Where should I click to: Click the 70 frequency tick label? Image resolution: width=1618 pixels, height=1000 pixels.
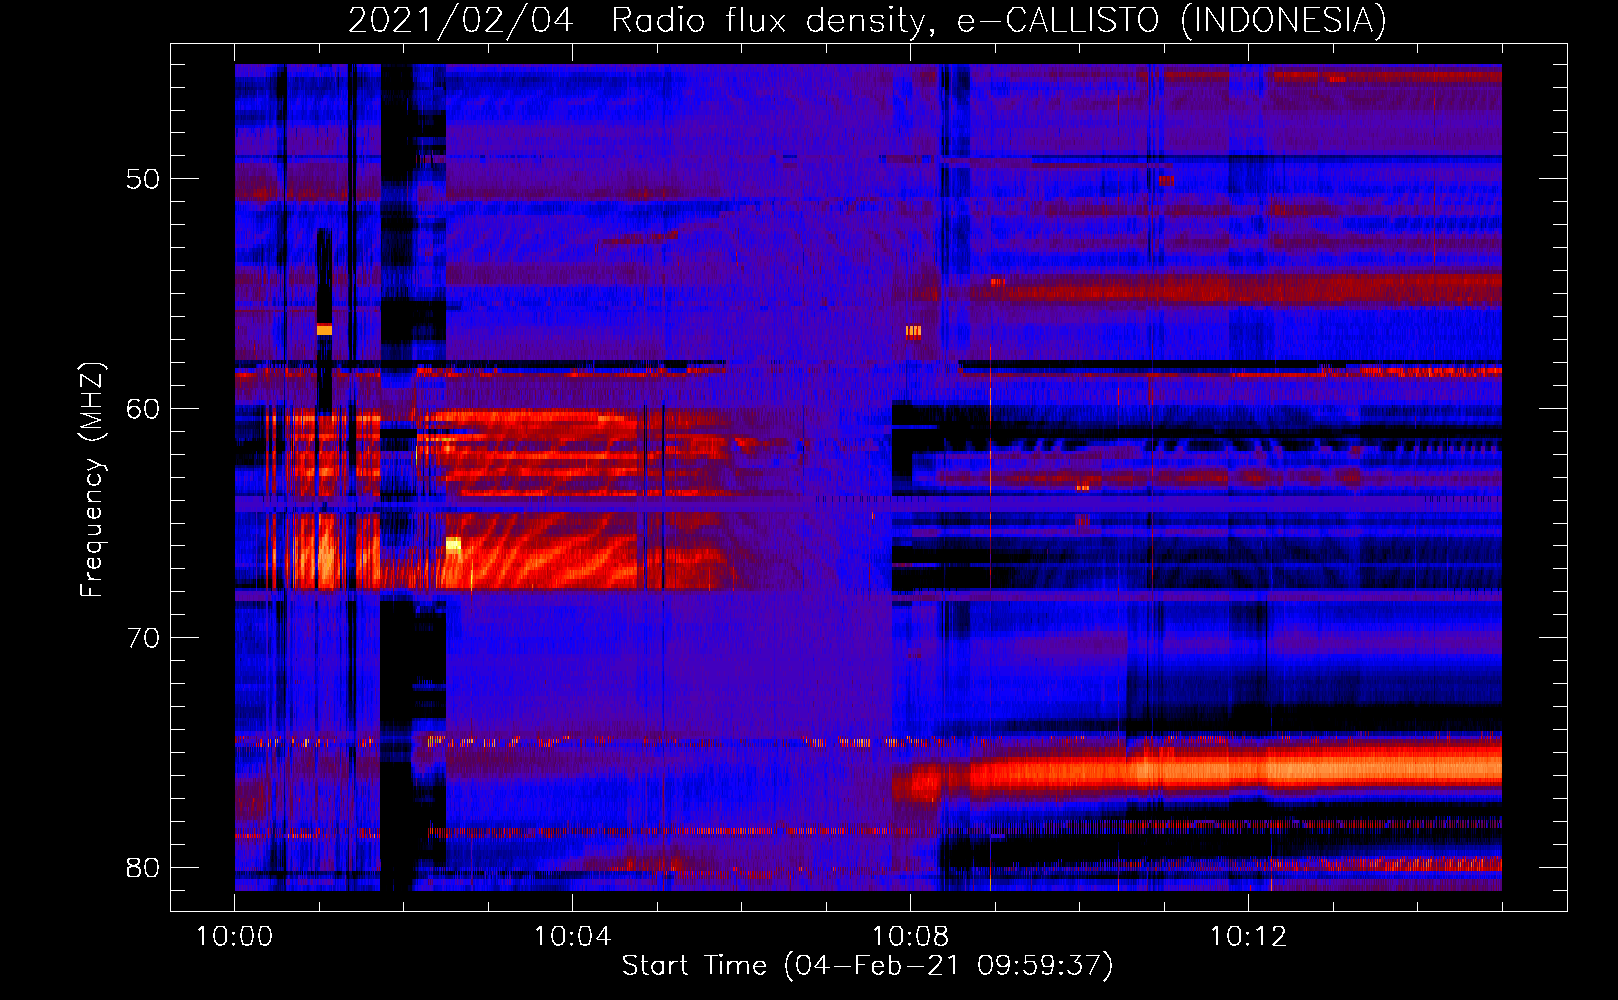click(143, 638)
